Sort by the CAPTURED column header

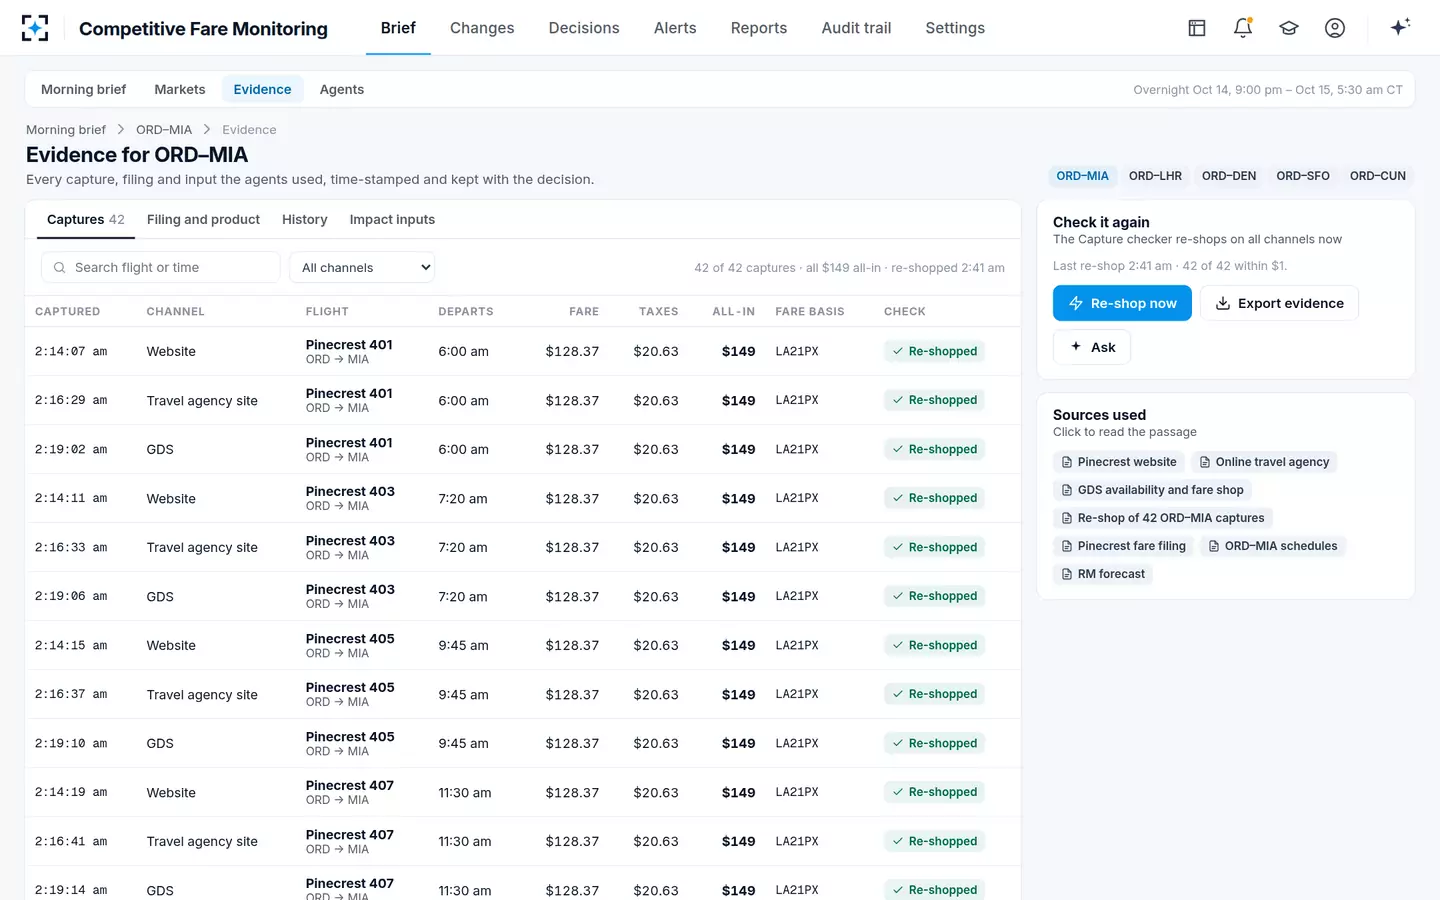pyautogui.click(x=67, y=312)
